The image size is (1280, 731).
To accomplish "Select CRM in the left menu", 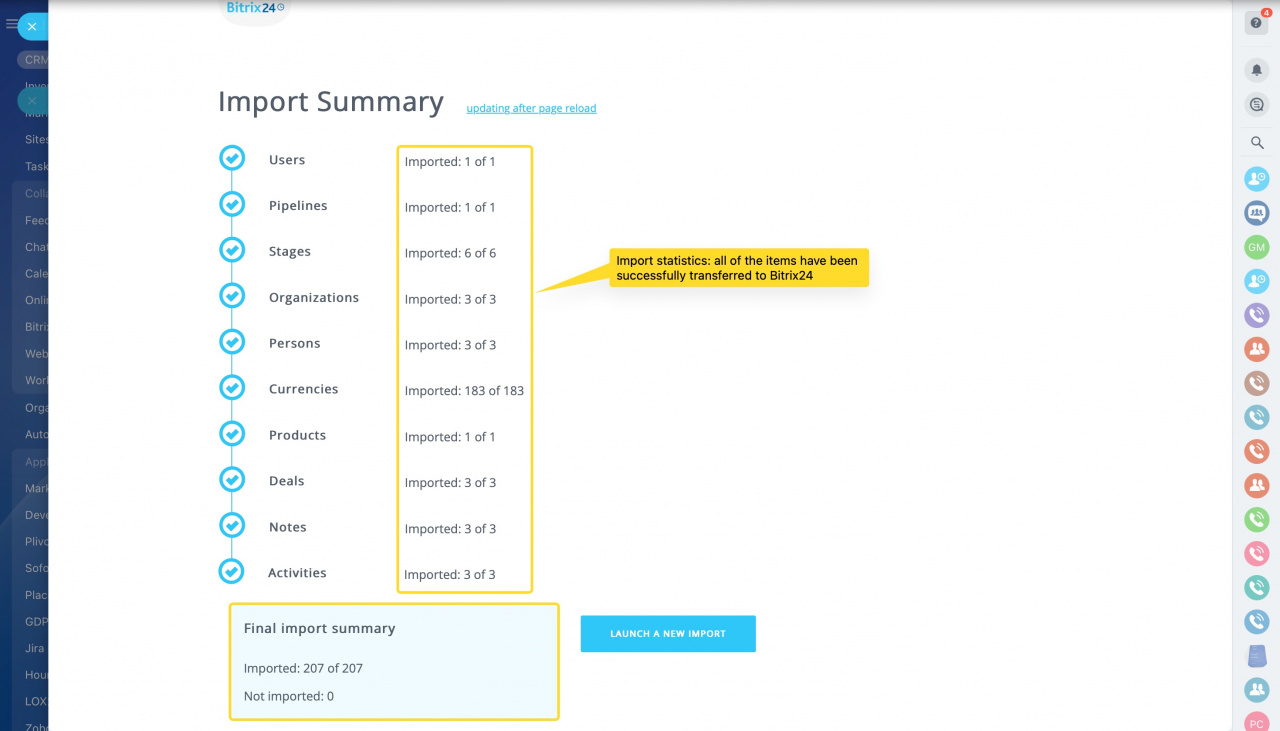I will pos(34,60).
